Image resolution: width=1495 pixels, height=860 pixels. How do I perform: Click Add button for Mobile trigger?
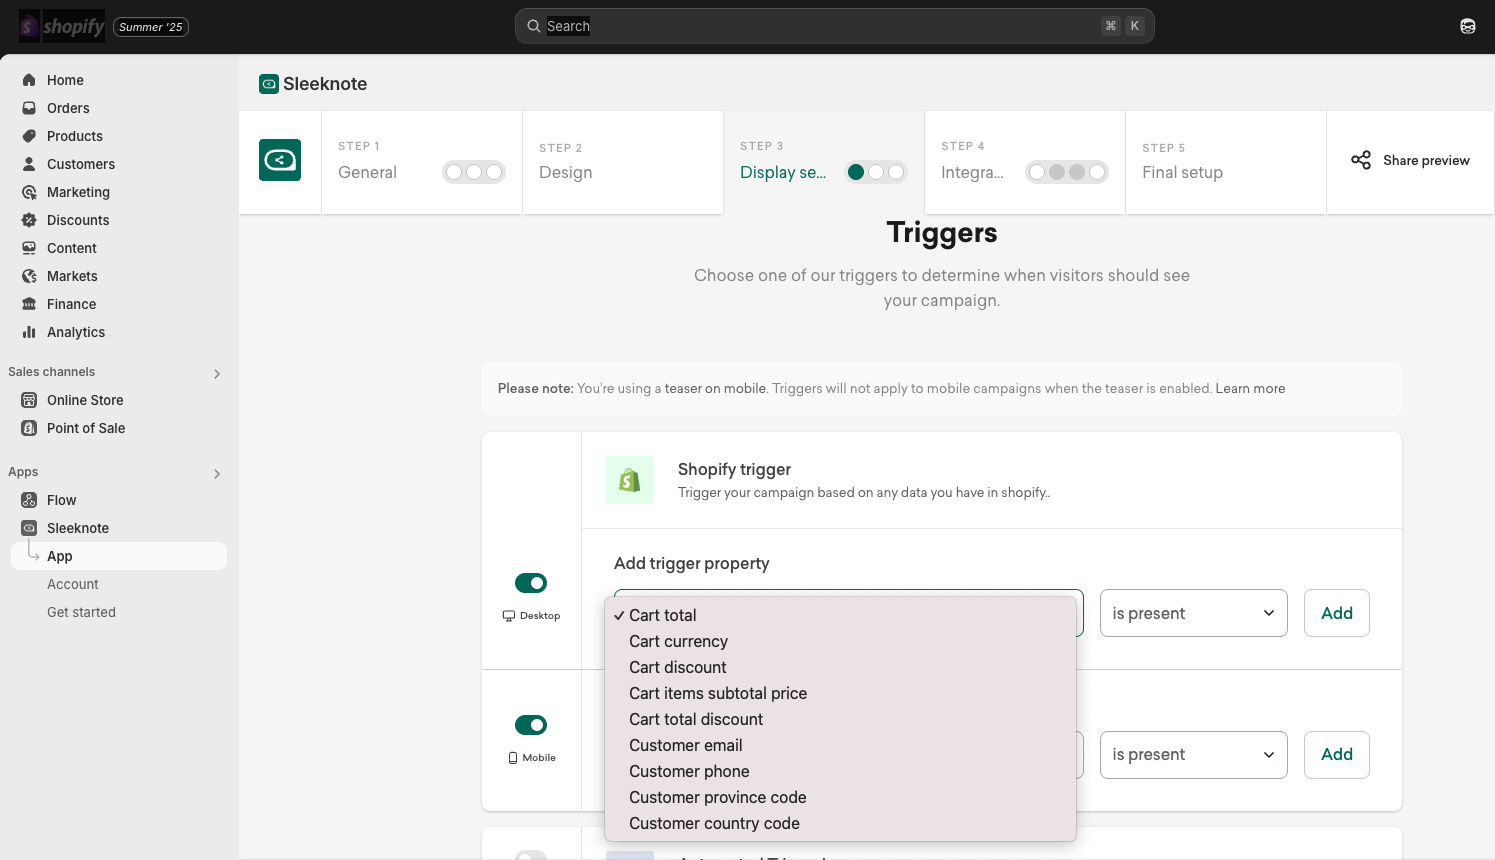coord(1337,755)
